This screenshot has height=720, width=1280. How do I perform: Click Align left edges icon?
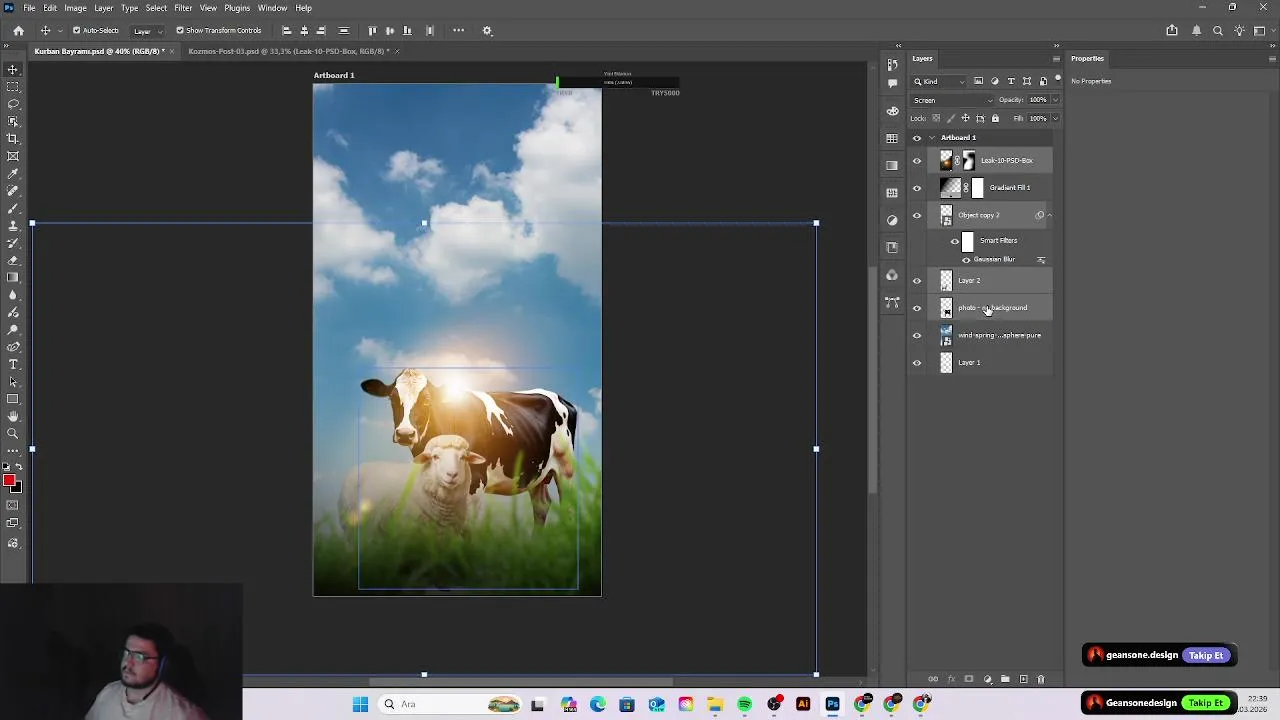pos(287,30)
